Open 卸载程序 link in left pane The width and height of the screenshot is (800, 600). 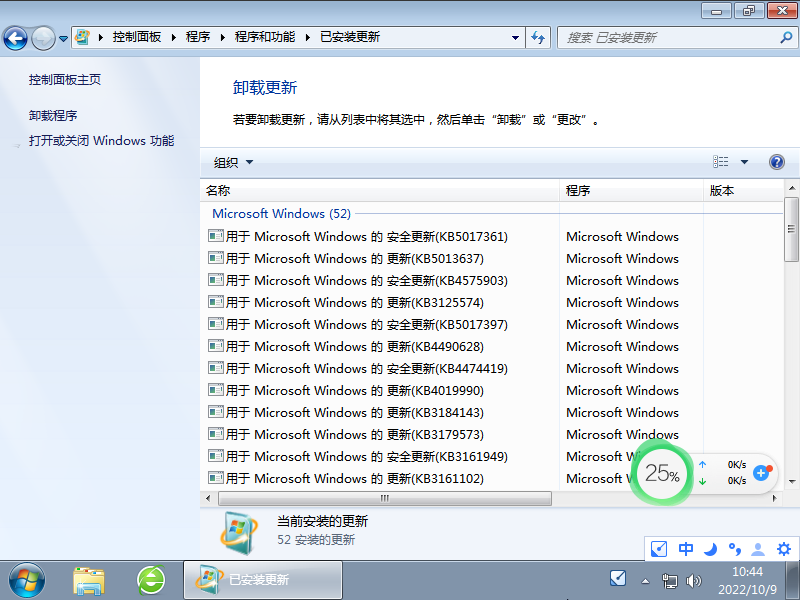[x=54, y=114]
